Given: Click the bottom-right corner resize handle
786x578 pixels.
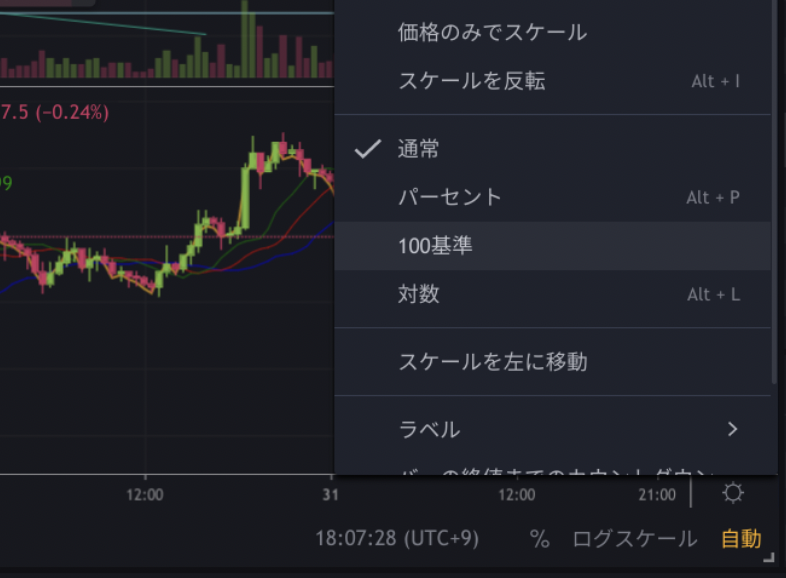Looking at the screenshot, I should click(768, 556).
